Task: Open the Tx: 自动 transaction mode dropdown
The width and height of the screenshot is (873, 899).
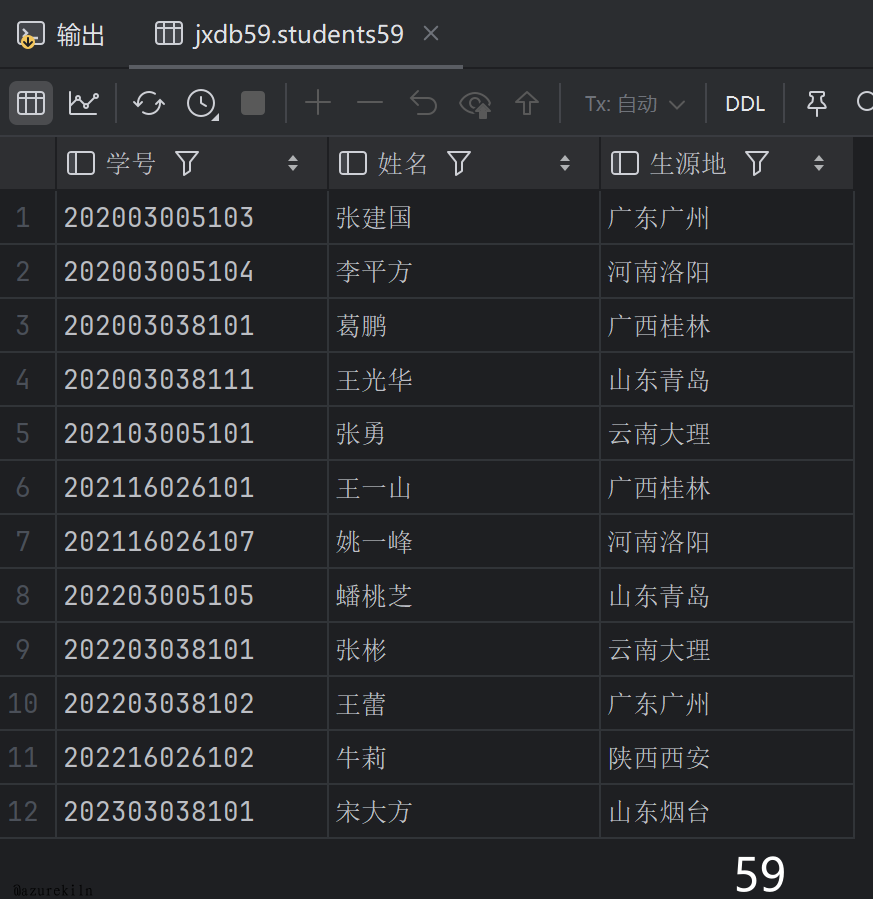Action: (x=635, y=104)
